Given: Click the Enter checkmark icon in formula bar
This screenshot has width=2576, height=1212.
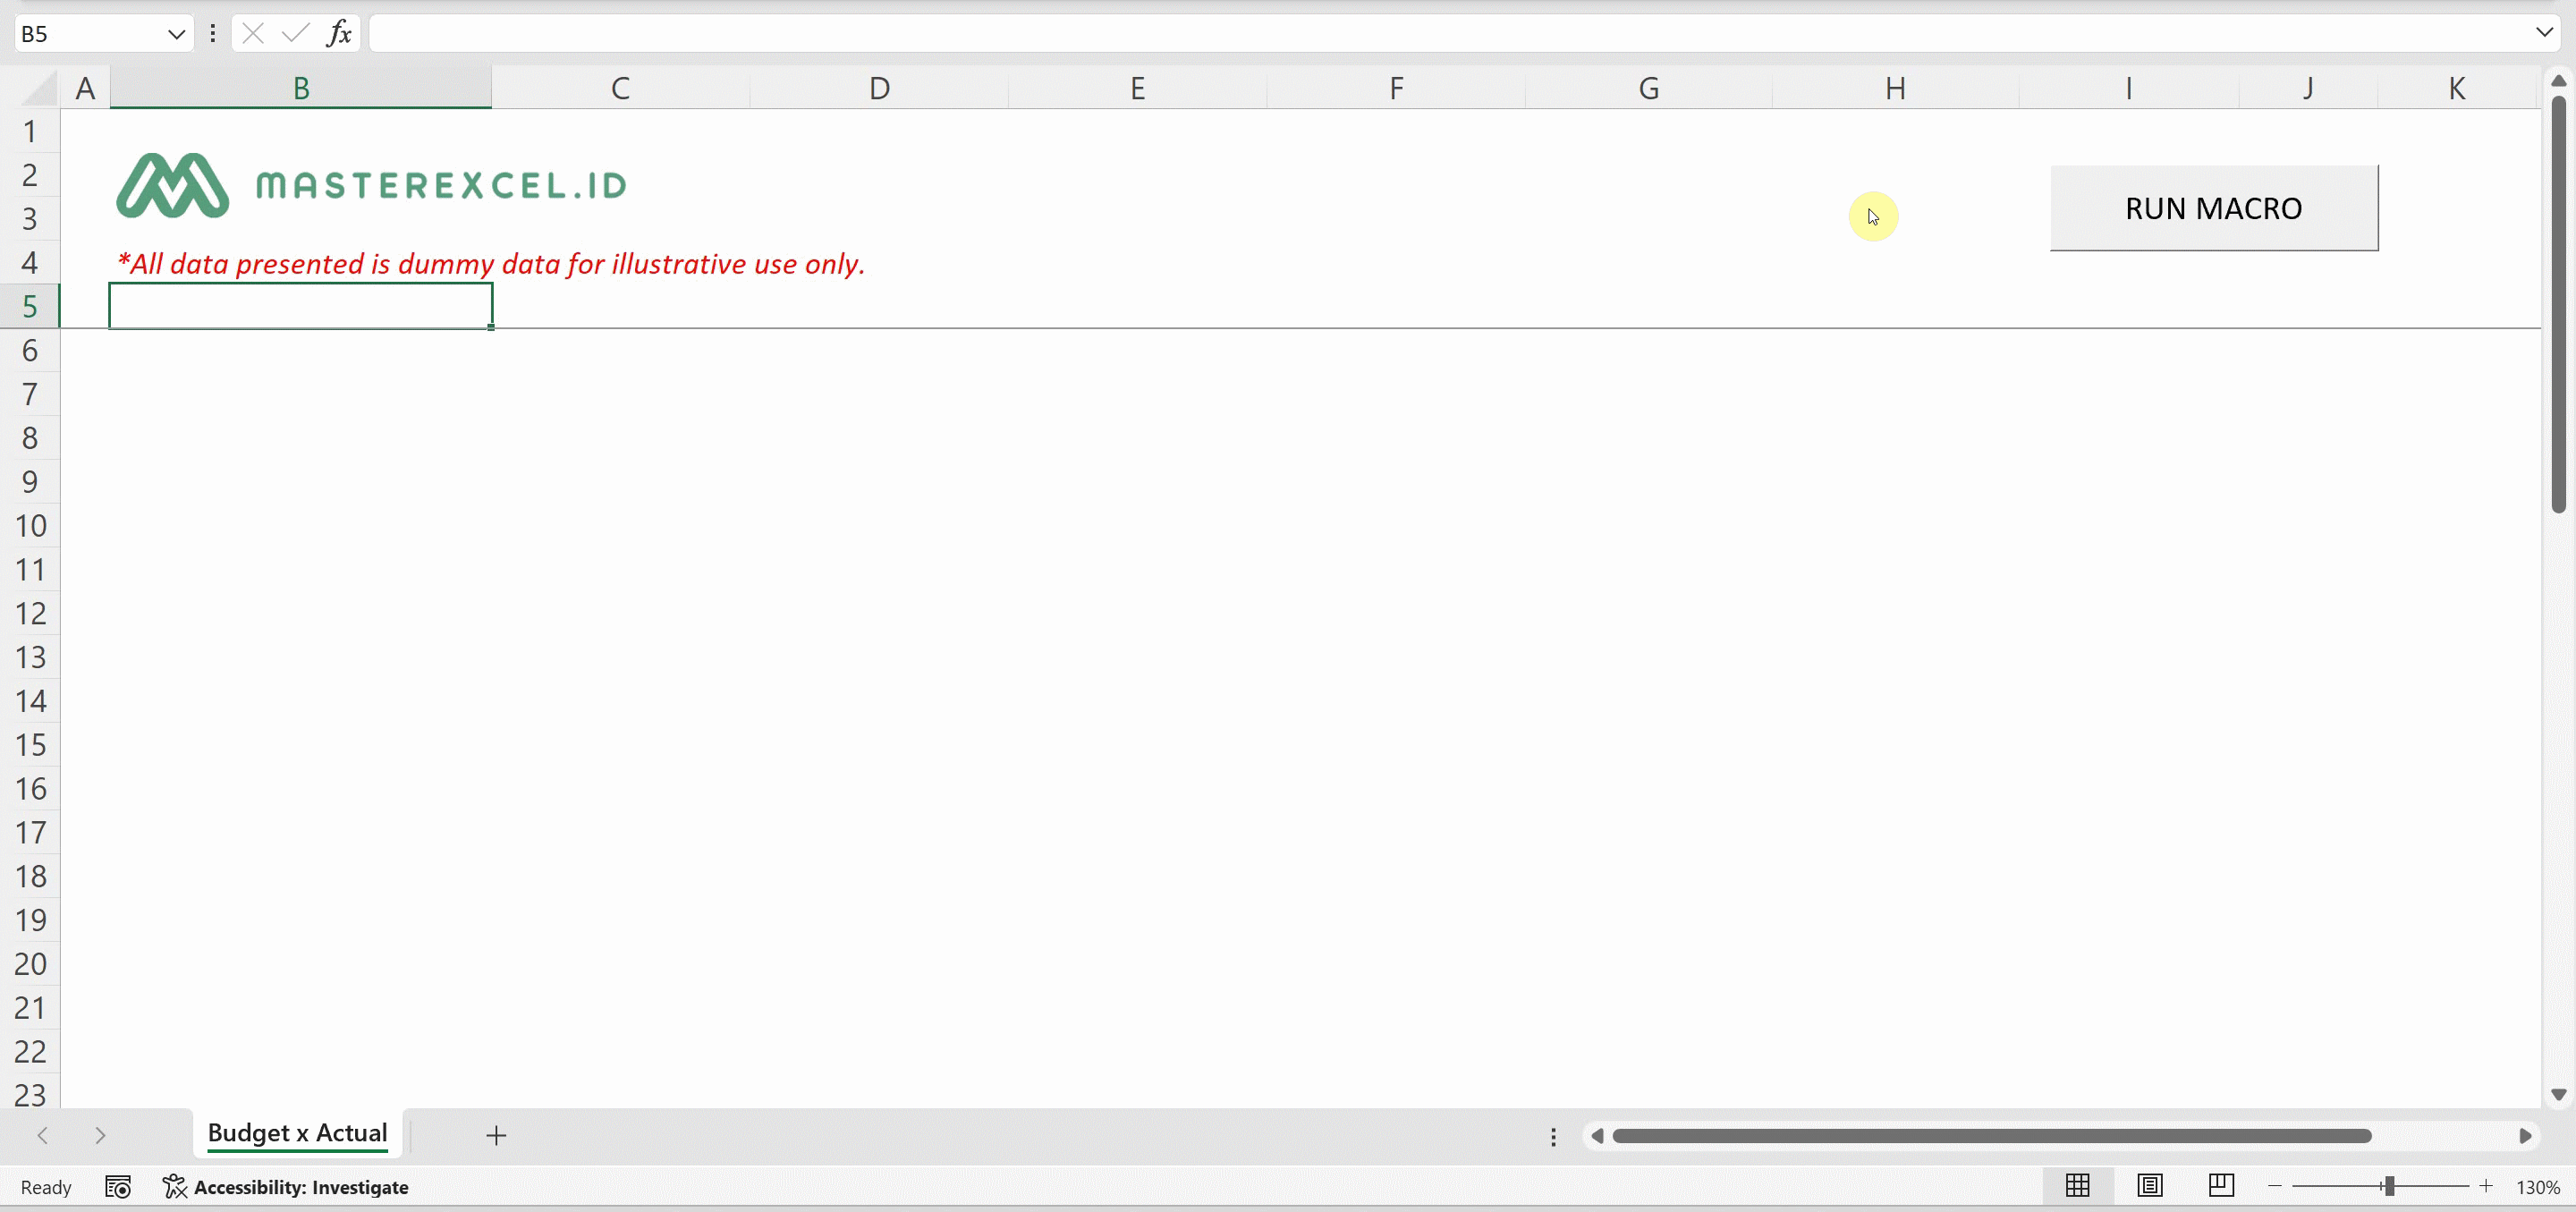Looking at the screenshot, I should click(295, 33).
